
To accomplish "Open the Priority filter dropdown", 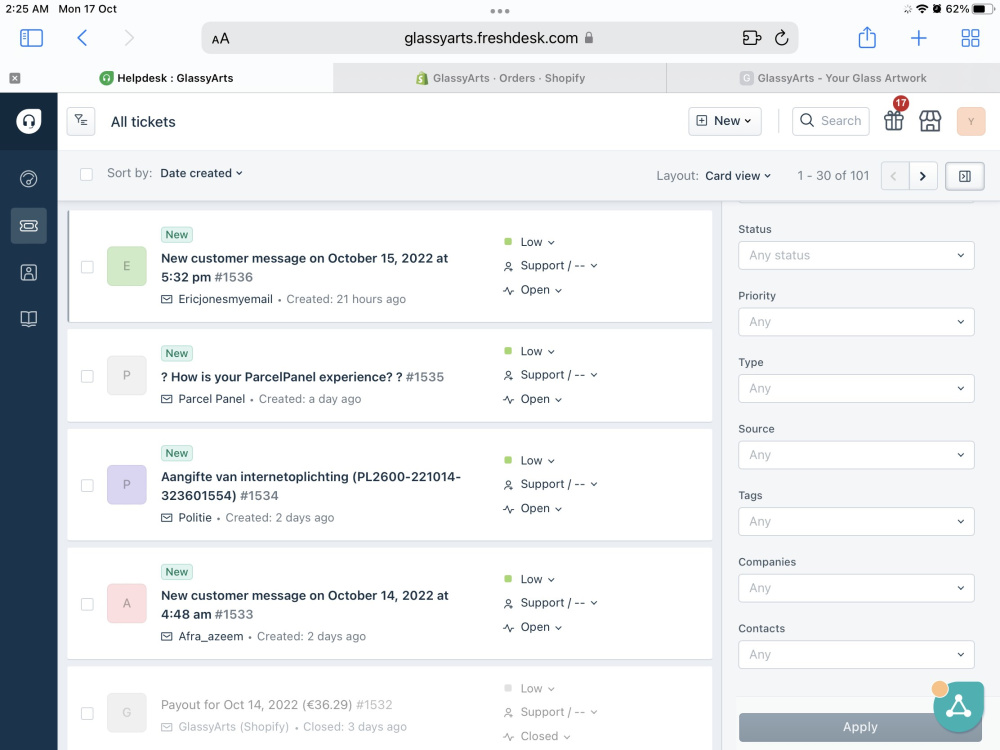I will coord(856,321).
